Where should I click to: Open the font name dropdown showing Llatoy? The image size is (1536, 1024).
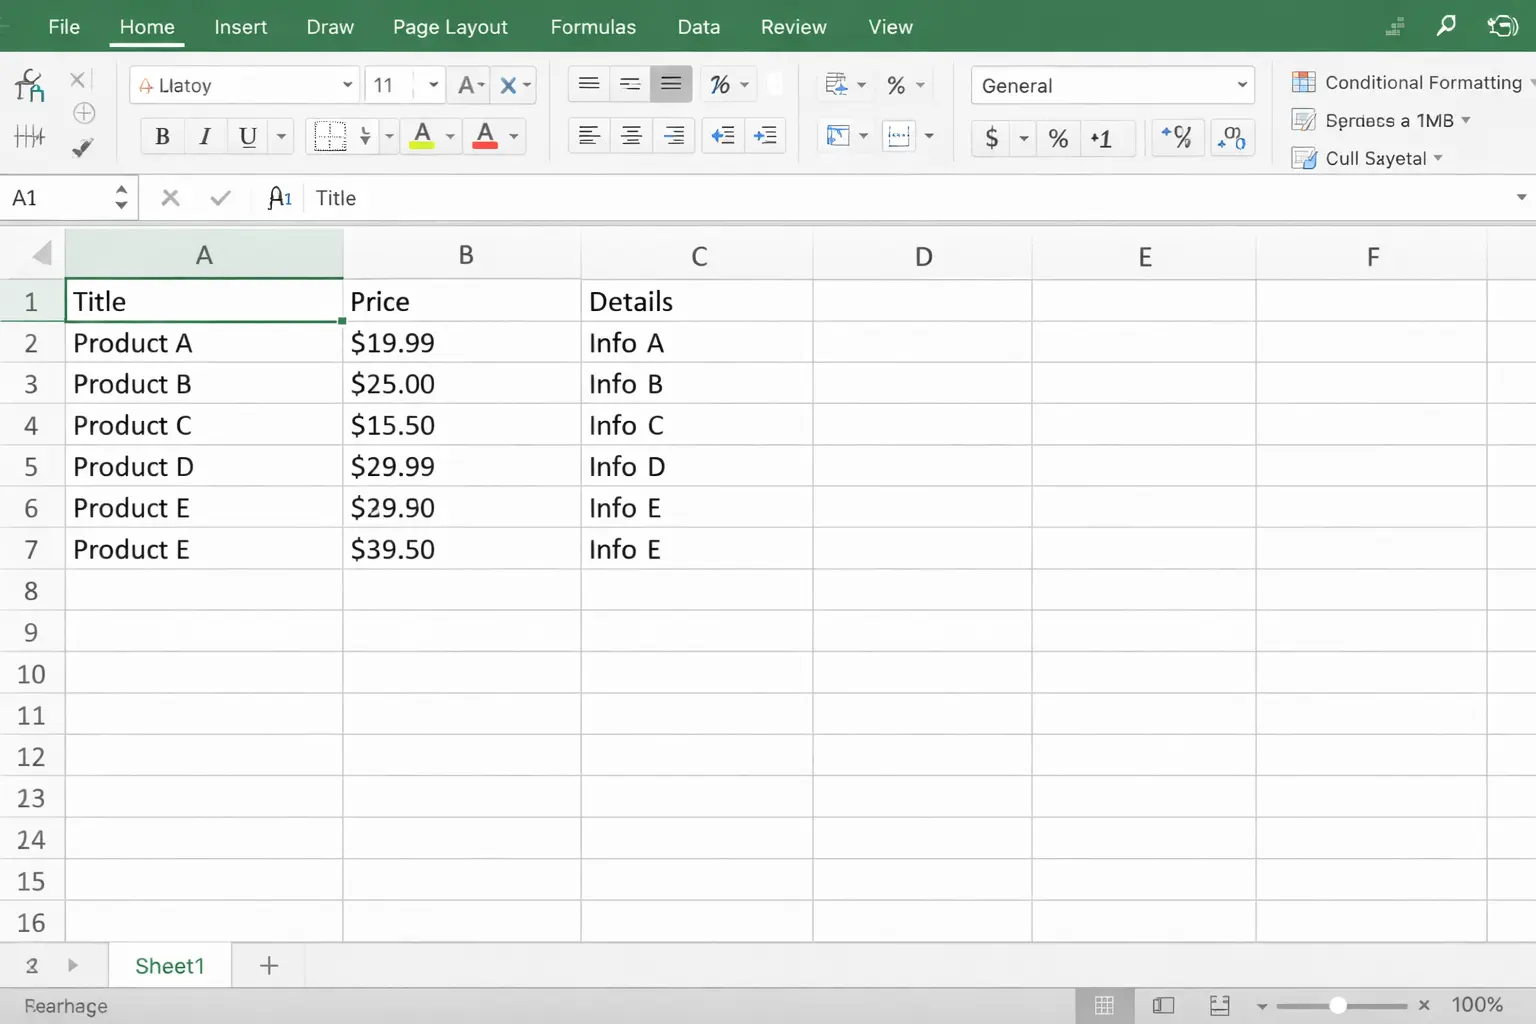click(347, 85)
